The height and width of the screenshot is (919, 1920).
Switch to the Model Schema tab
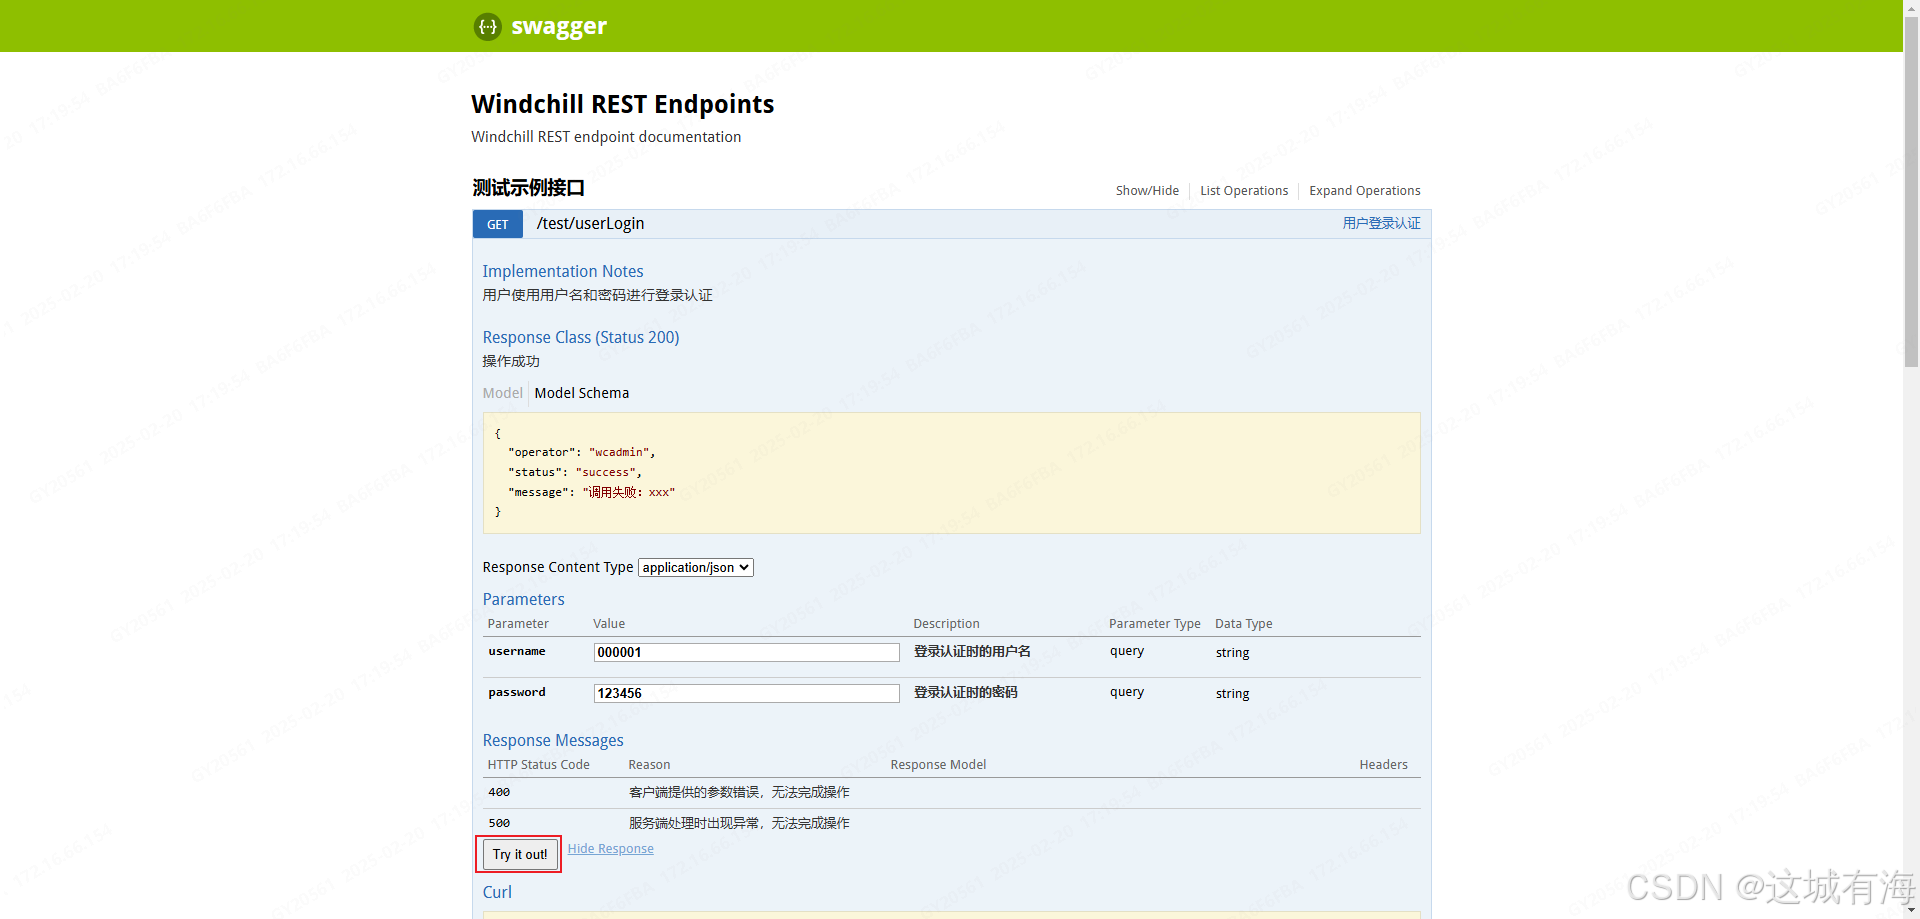click(582, 393)
